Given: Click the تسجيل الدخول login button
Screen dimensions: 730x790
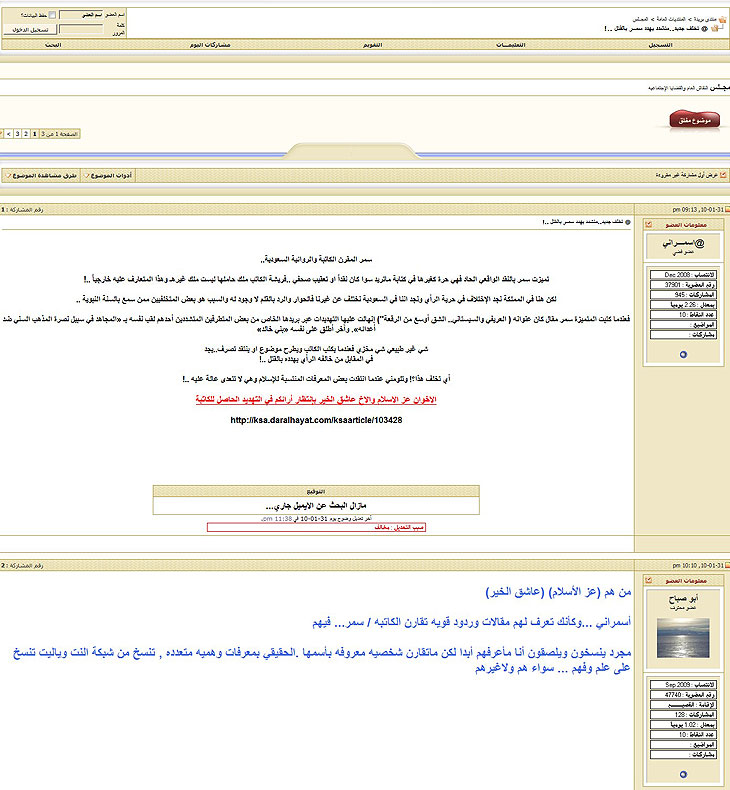Looking at the screenshot, I should (30, 30).
